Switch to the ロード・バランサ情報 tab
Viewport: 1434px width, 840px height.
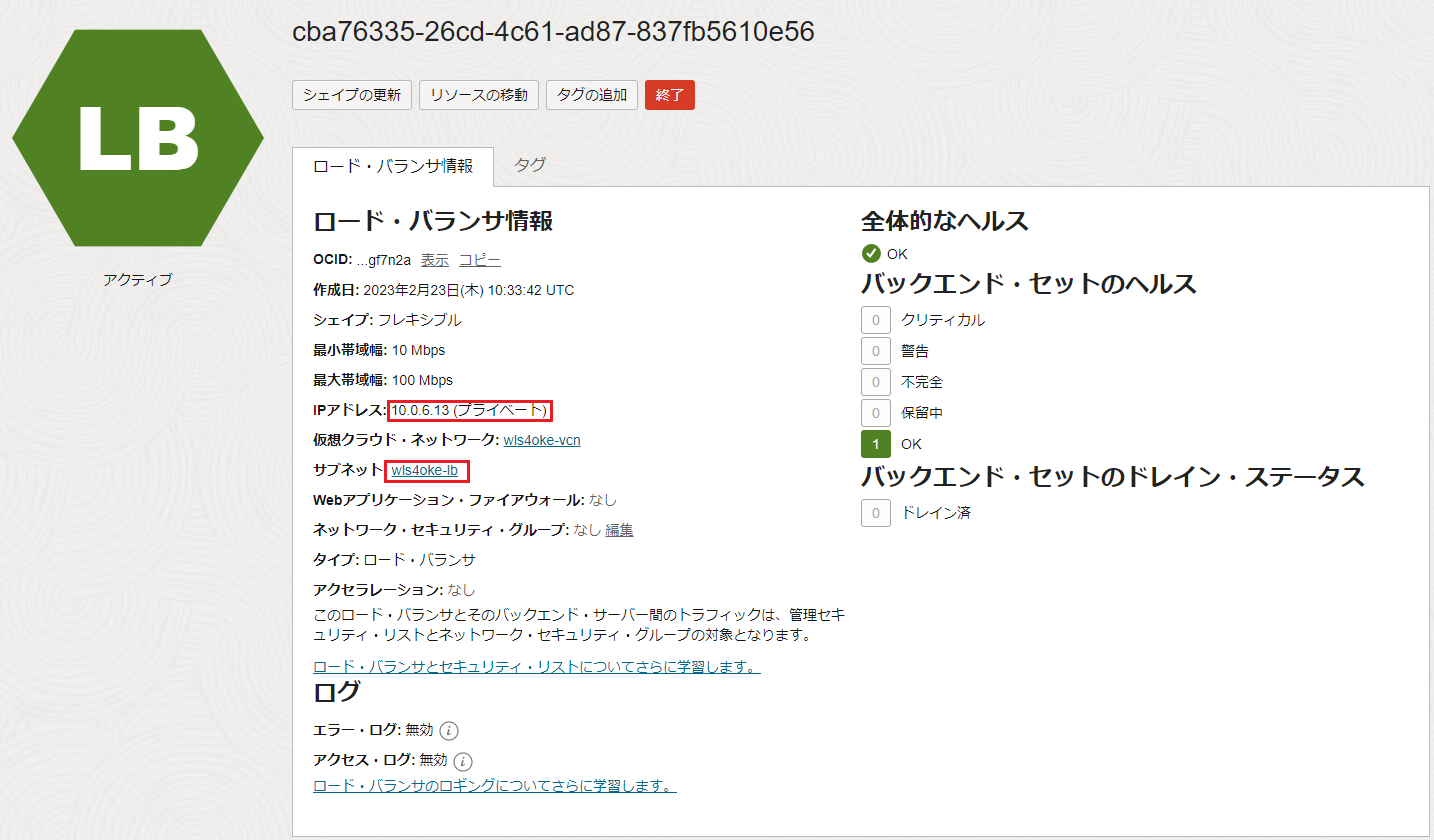pos(393,166)
